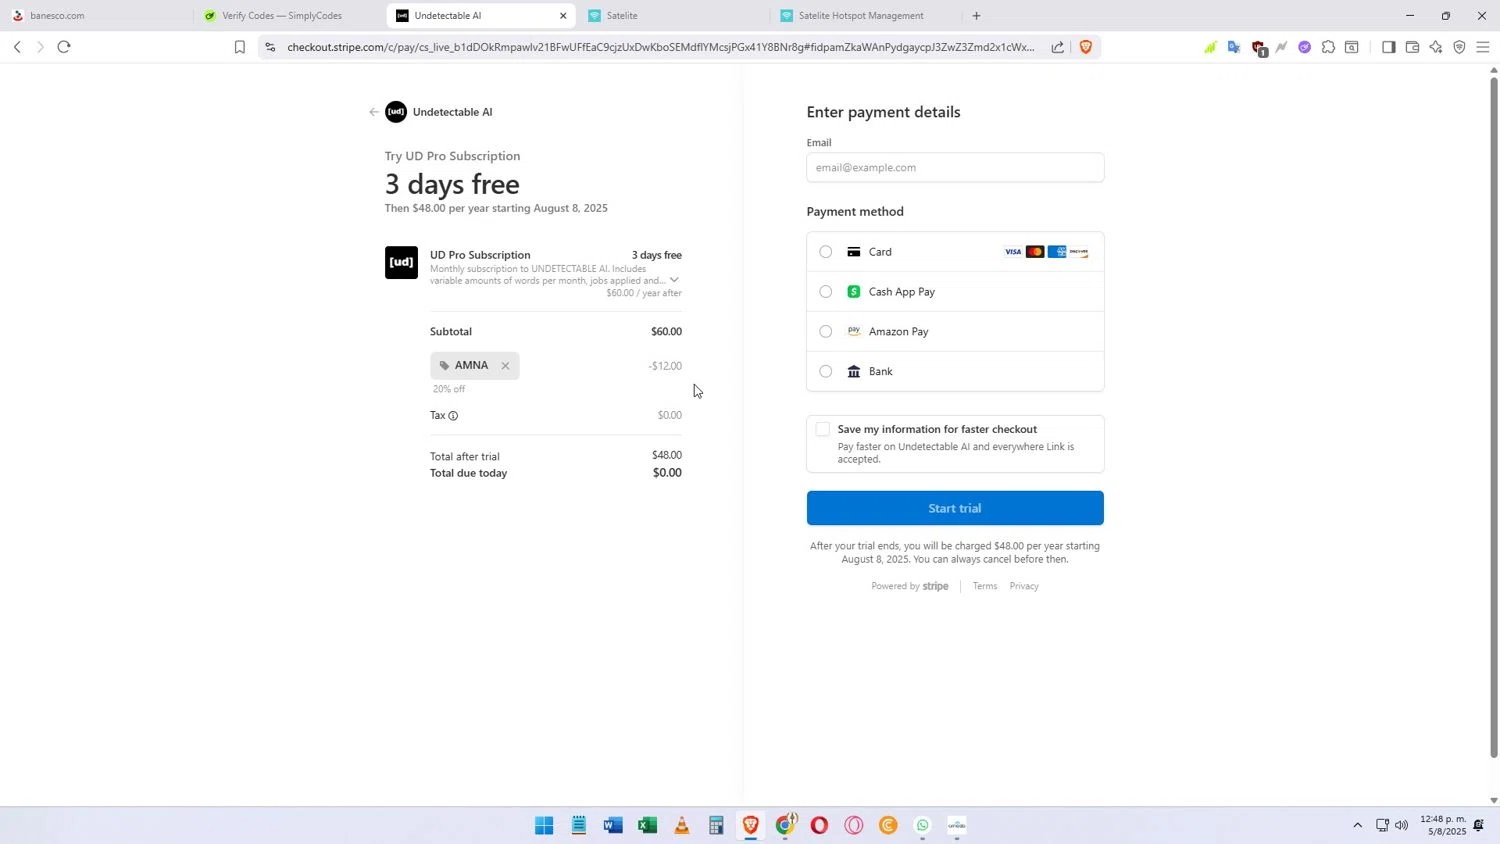The height and width of the screenshot is (844, 1500).
Task: Click the red shield extension with badge
Action: [1258, 48]
